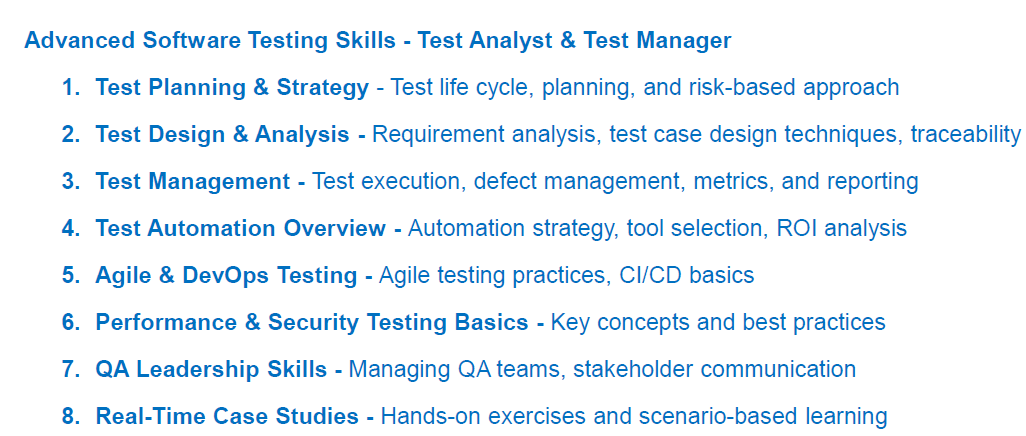Click the Test Management bold title
This screenshot has height=436, width=1026.
(x=192, y=182)
